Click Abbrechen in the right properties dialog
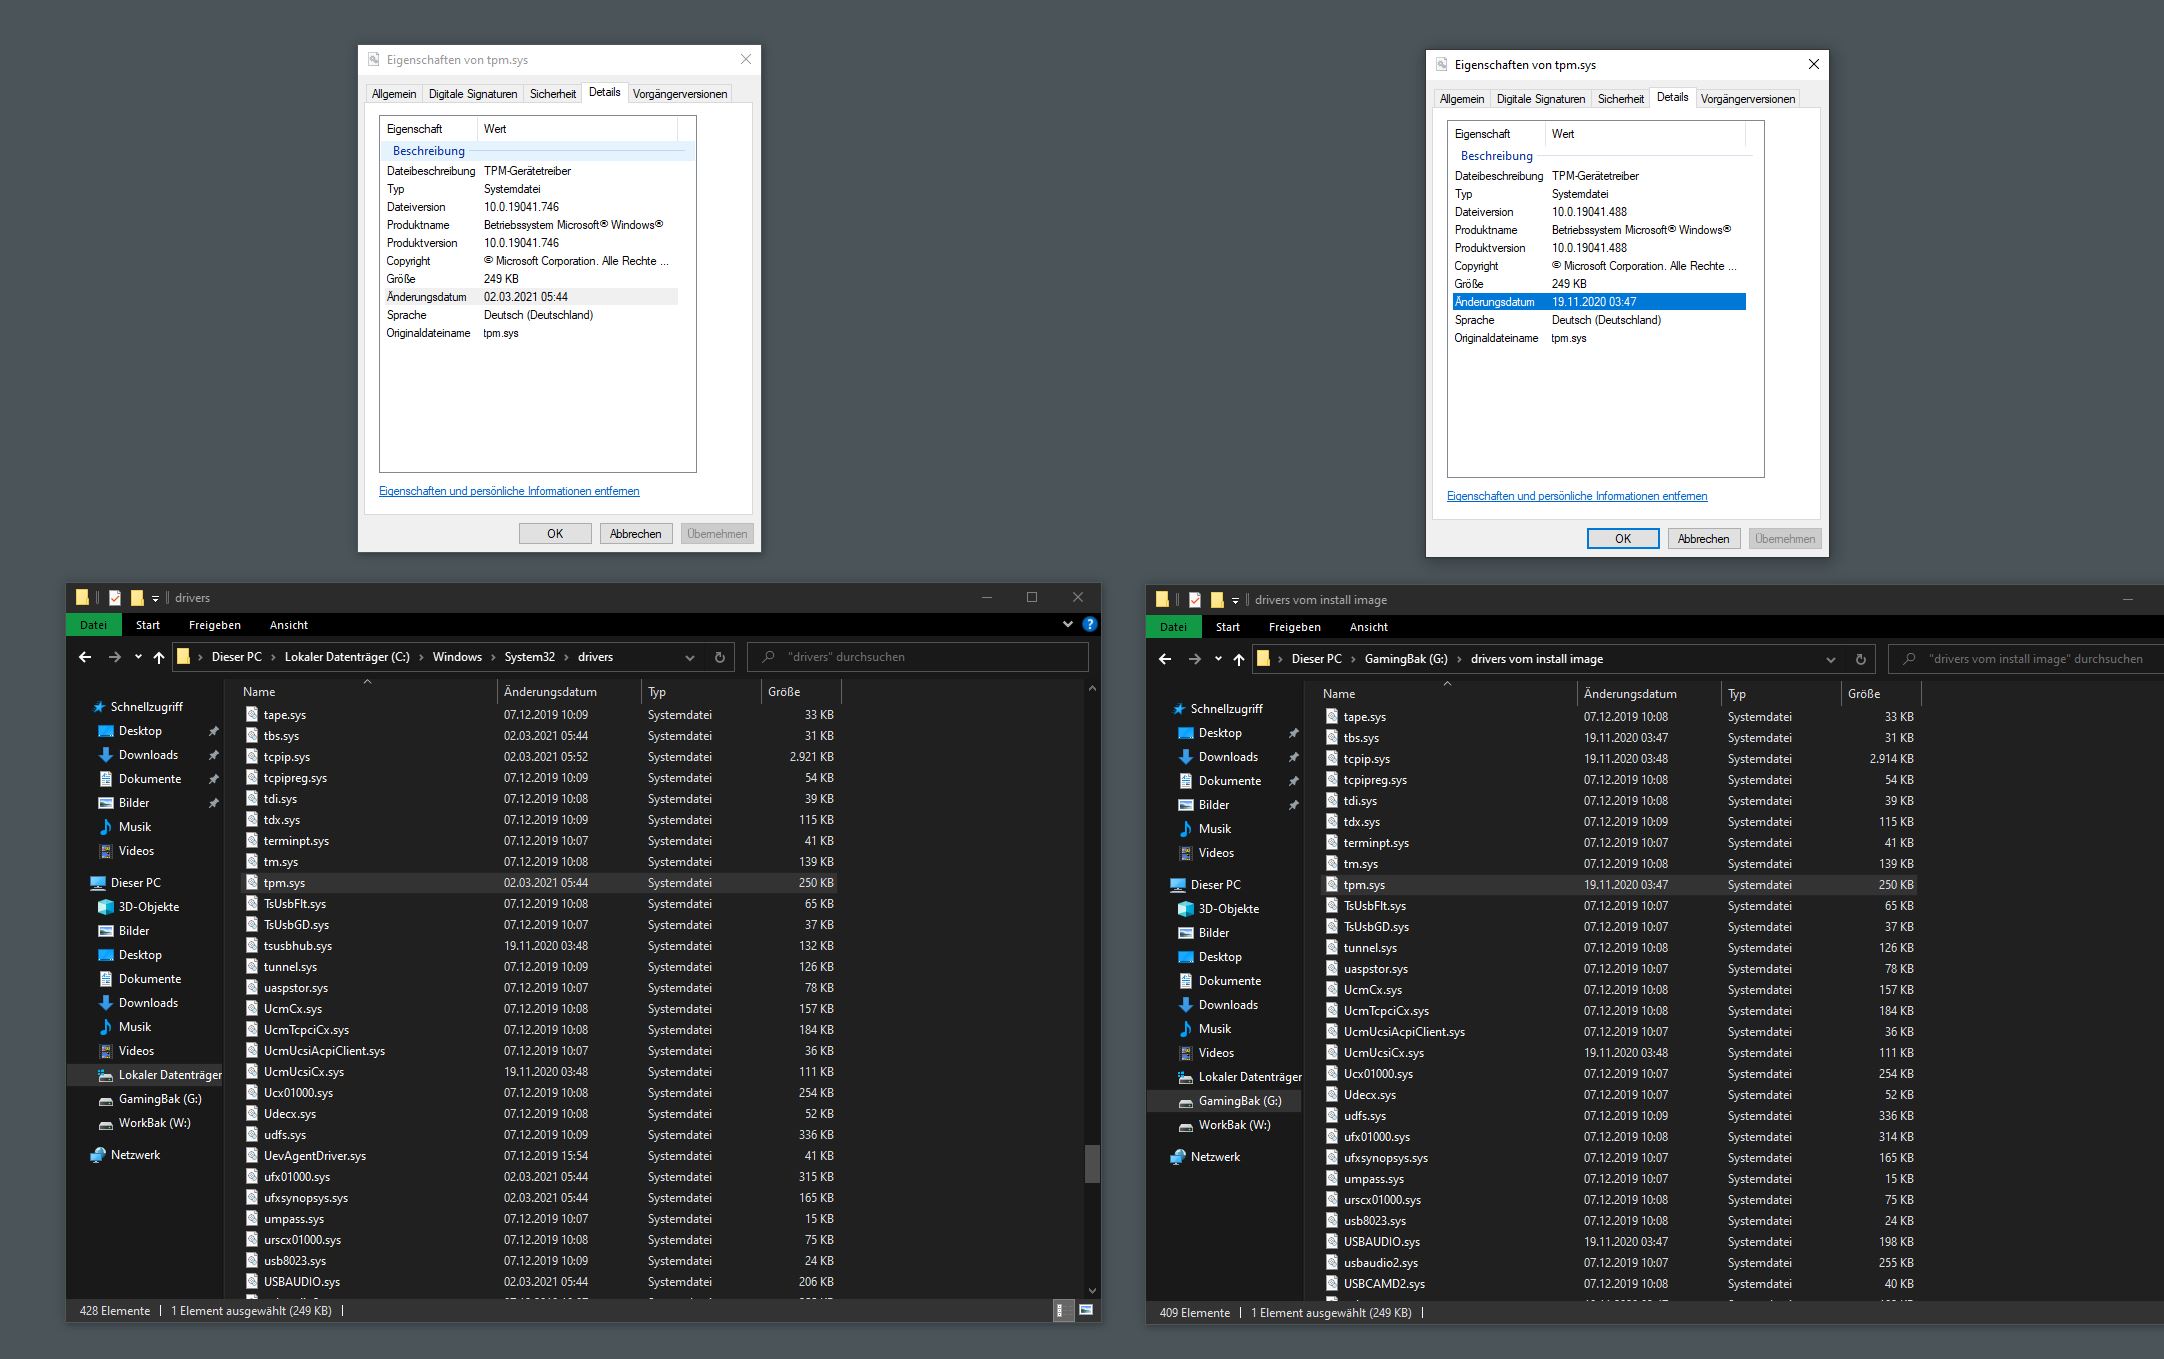This screenshot has height=1359, width=2164. pos(1703,539)
